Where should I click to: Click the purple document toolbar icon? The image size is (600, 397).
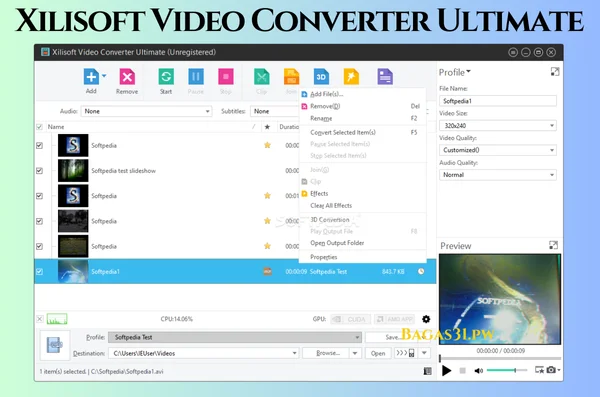pos(385,77)
